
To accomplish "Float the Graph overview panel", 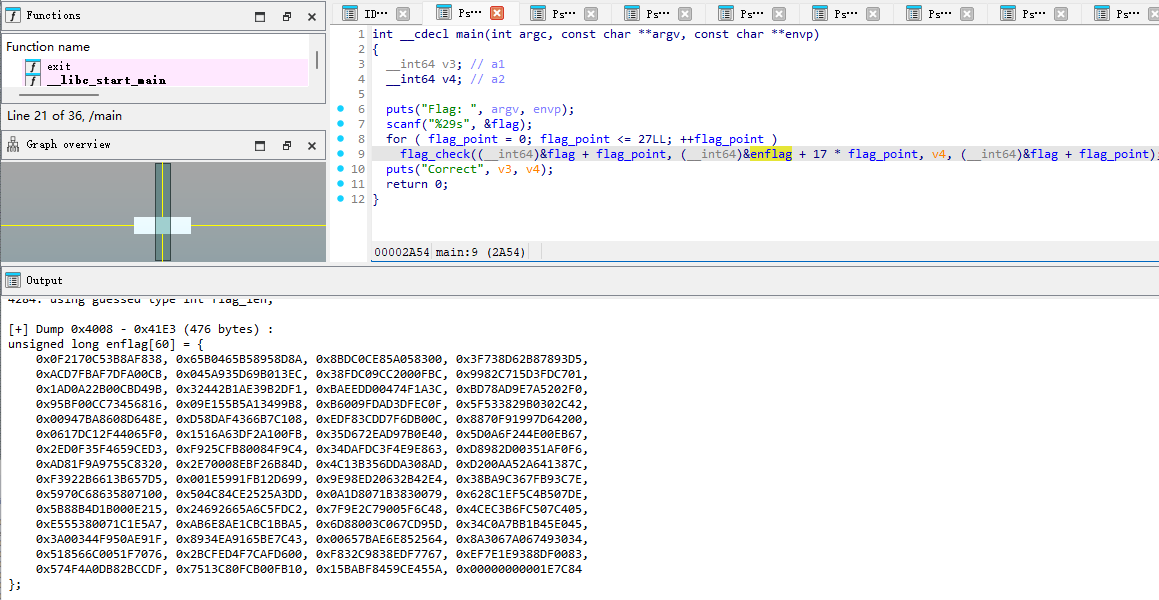I will pos(287,146).
